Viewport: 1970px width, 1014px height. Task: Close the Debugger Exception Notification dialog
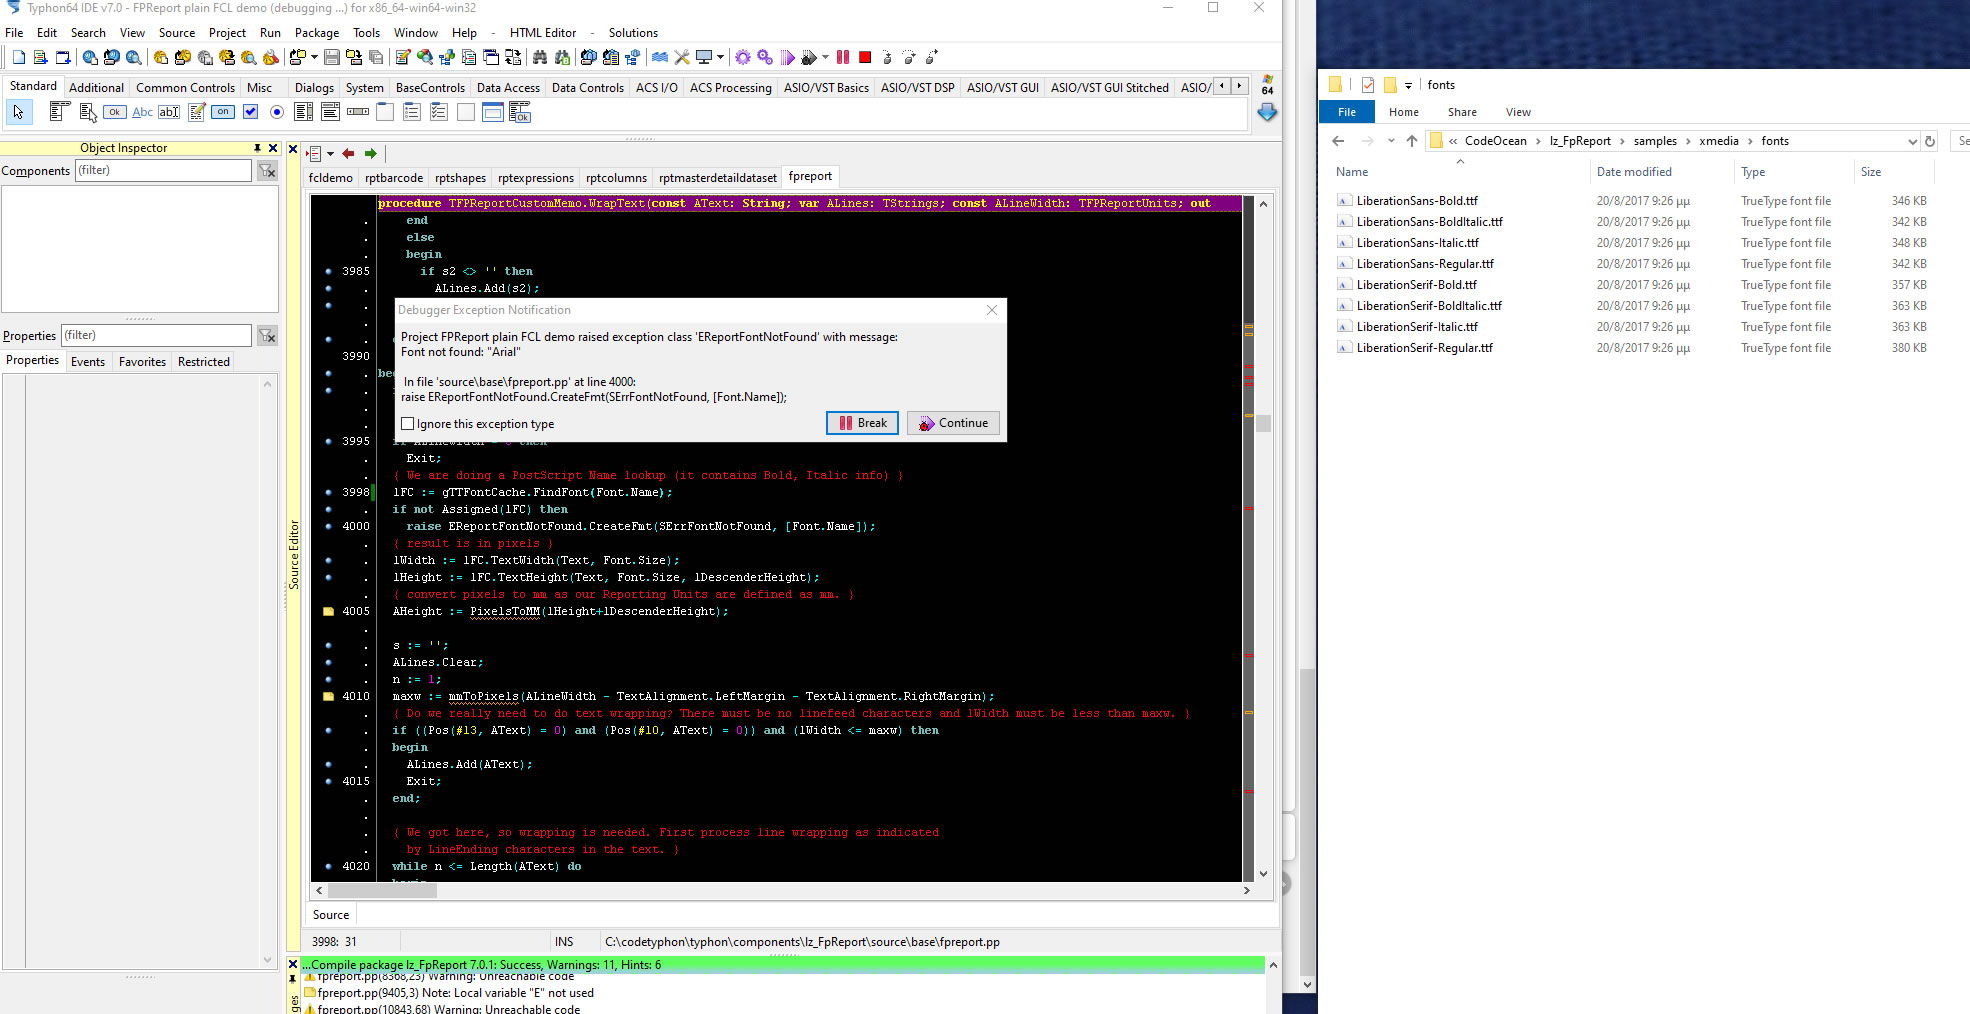tap(992, 310)
